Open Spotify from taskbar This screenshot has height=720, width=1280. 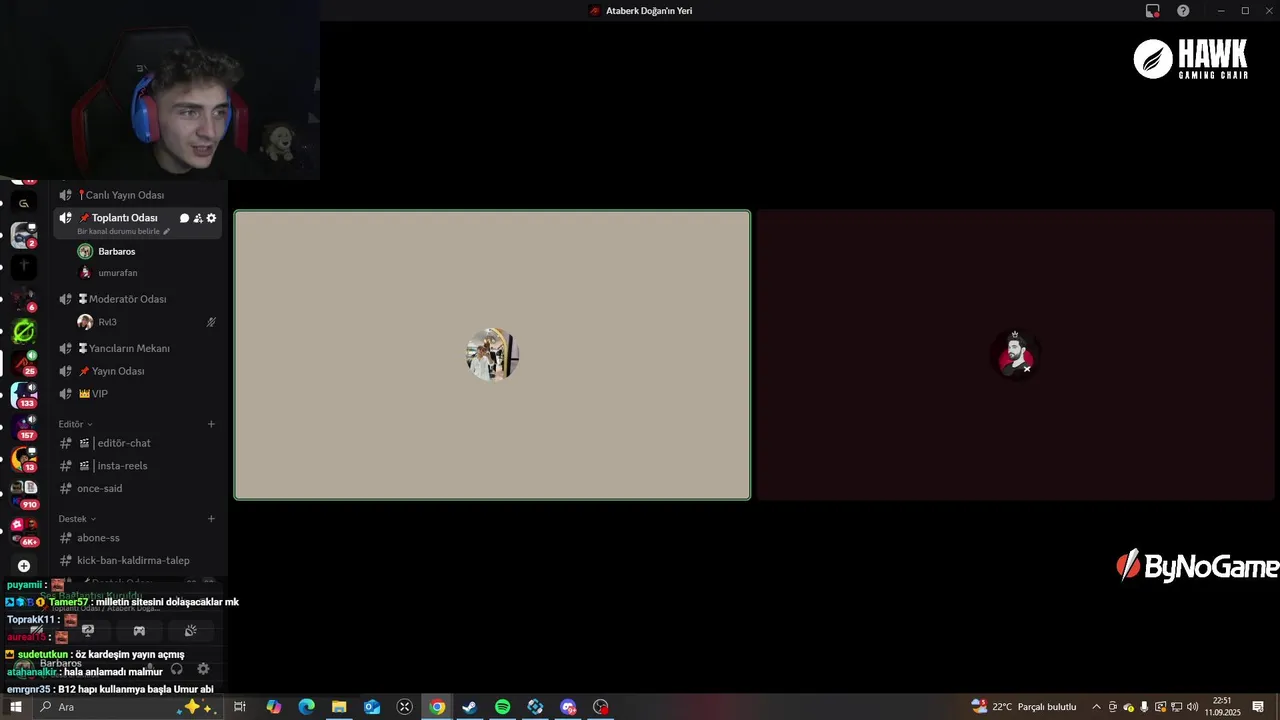point(503,707)
